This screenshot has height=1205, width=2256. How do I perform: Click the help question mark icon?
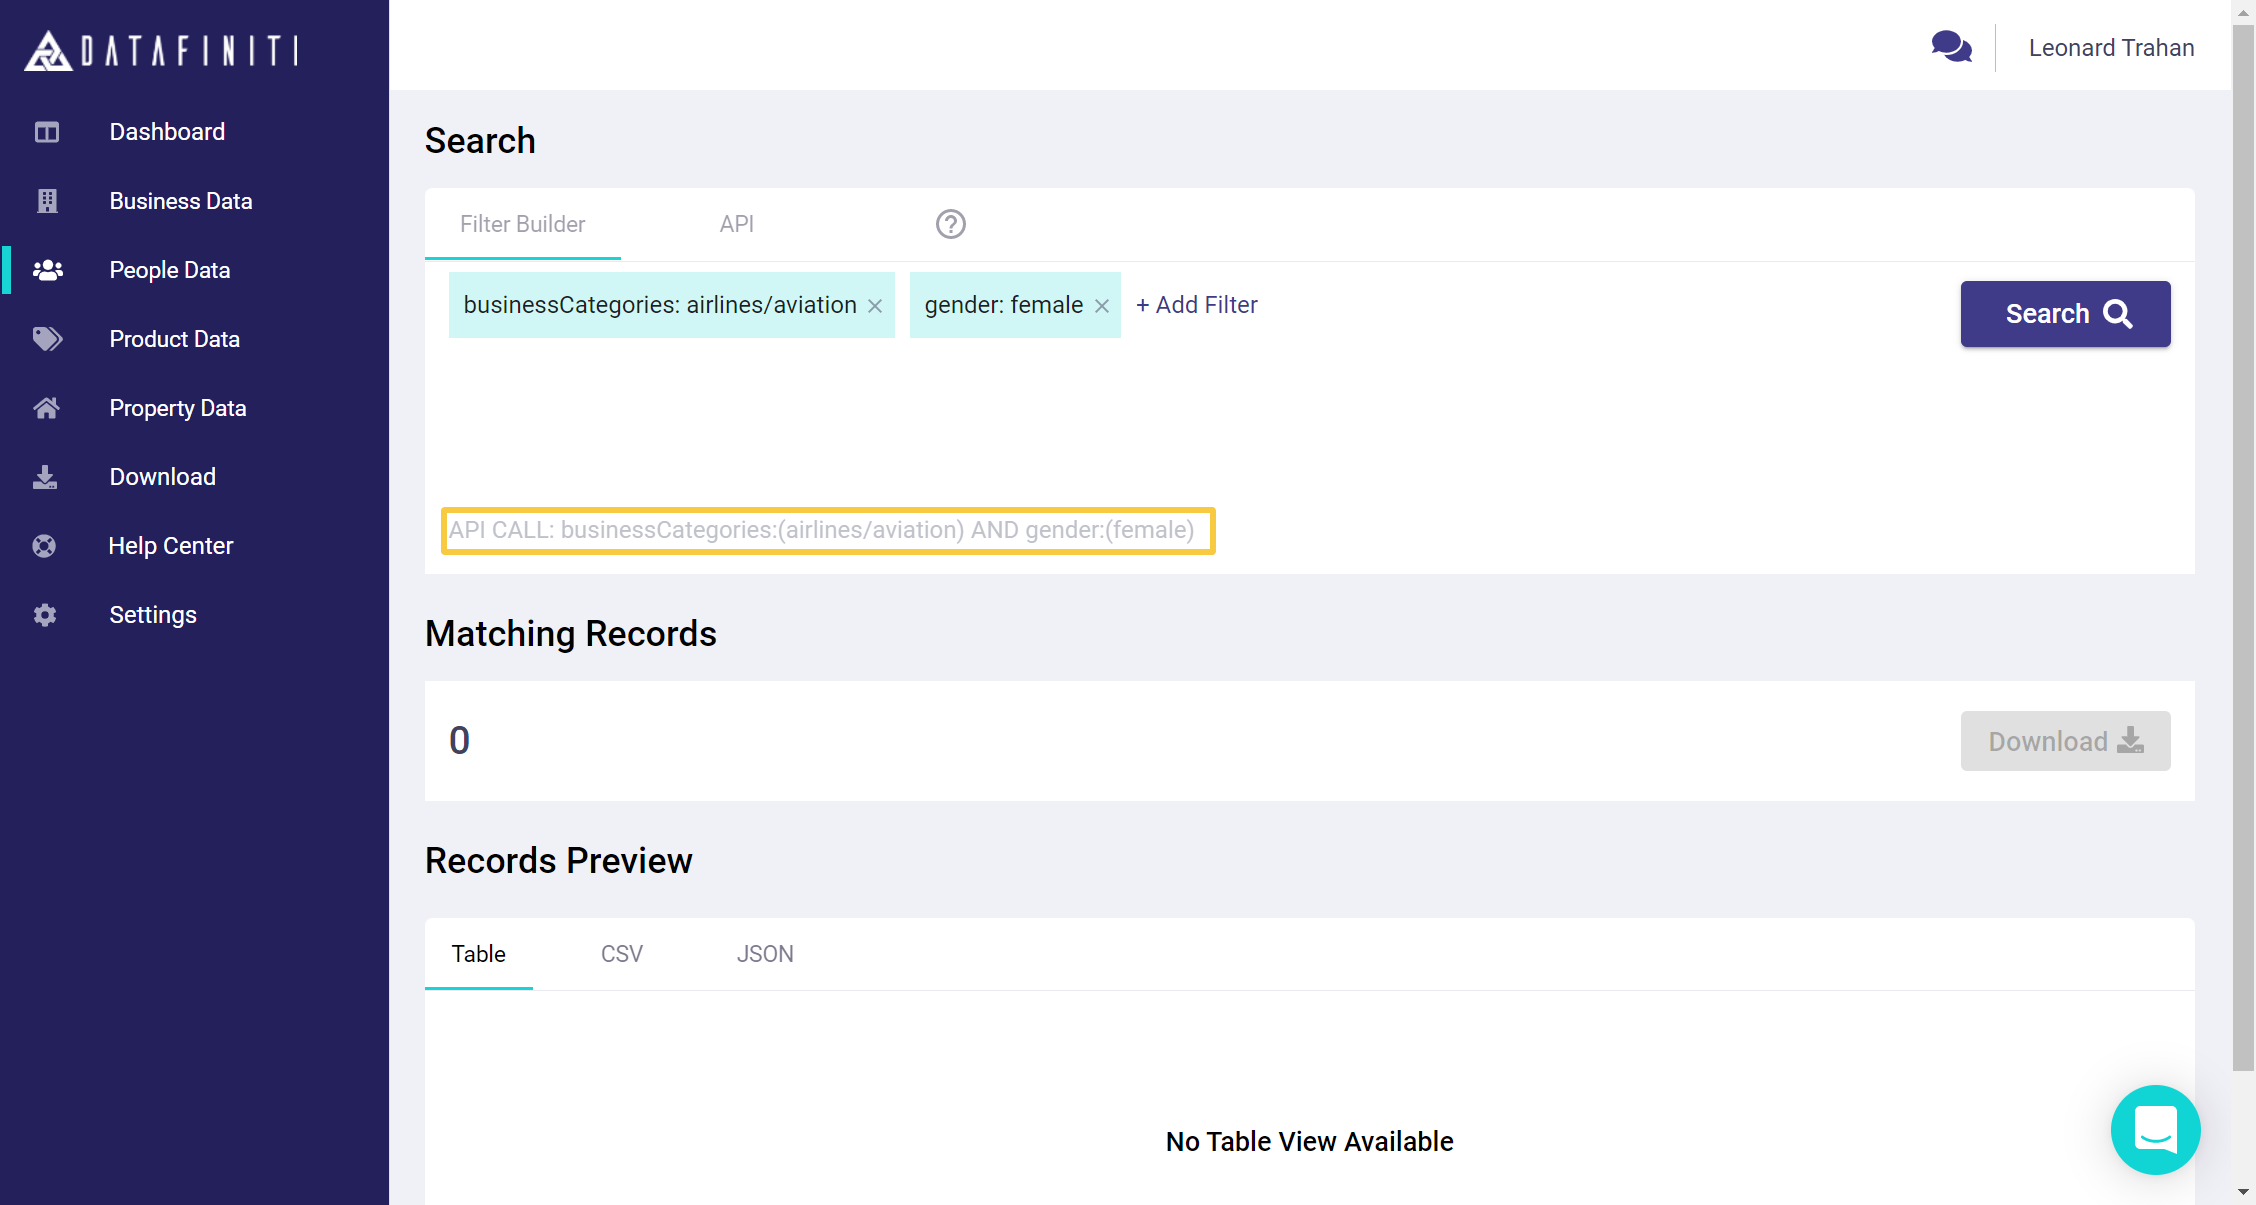point(950,224)
